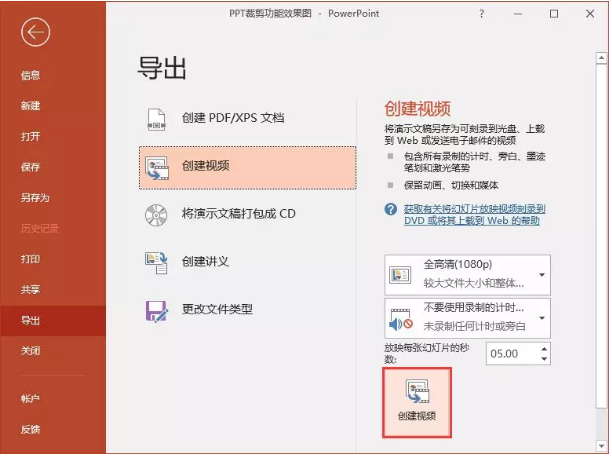Increase seconds with spinner up arrow
Viewport: 612px width, 456px height.
(x=544, y=349)
